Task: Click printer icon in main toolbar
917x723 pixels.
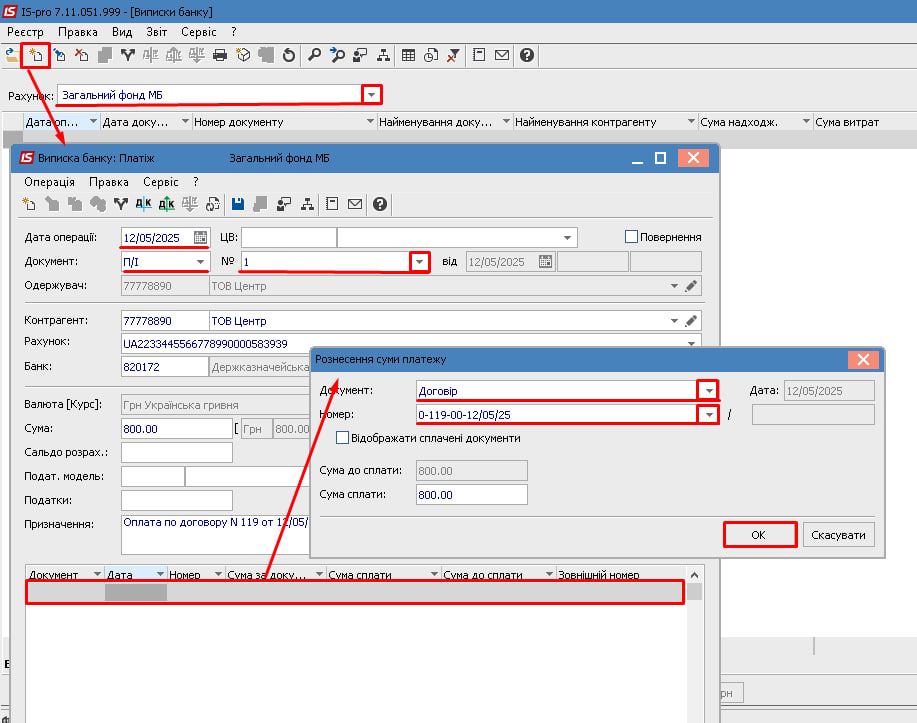Action: click(x=220, y=56)
